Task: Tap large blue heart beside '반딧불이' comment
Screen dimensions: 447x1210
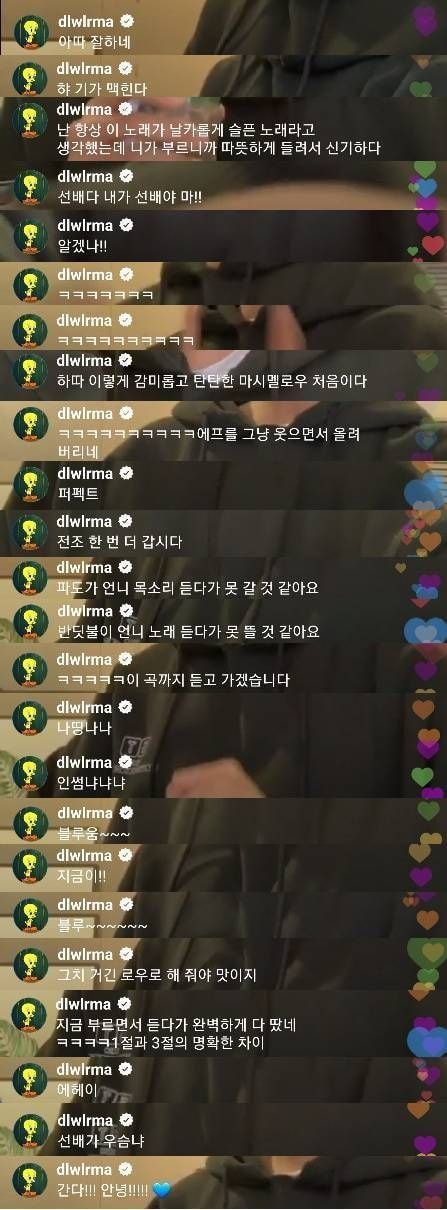Action: pyautogui.click(x=424, y=630)
